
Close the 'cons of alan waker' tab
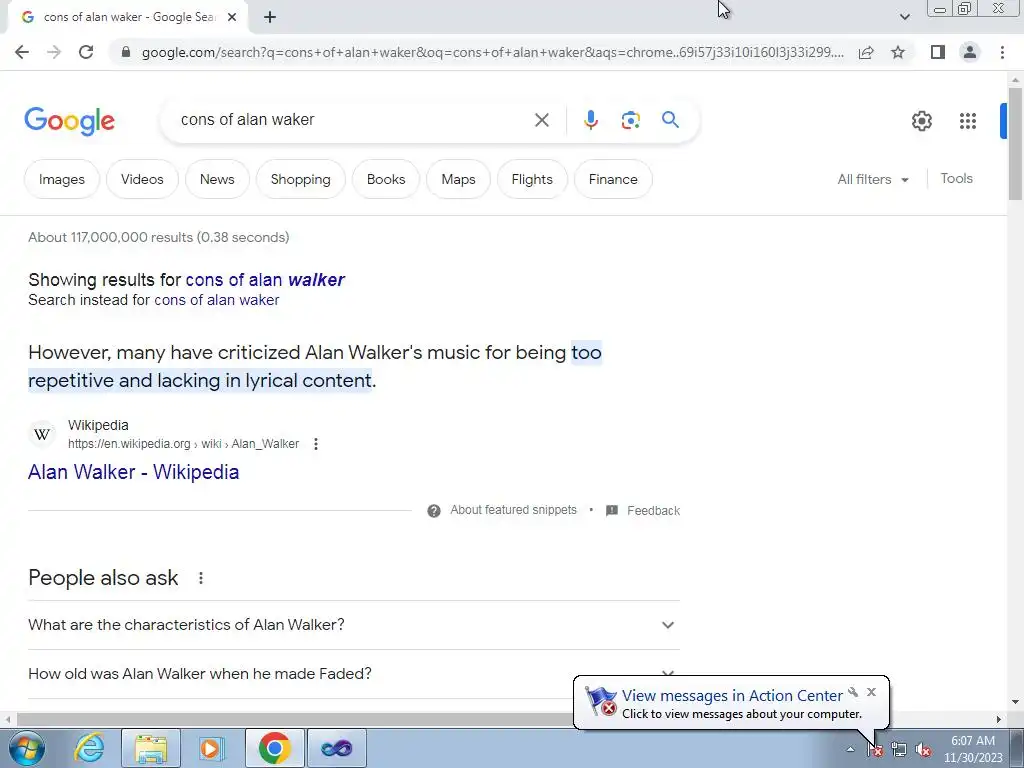tap(232, 17)
